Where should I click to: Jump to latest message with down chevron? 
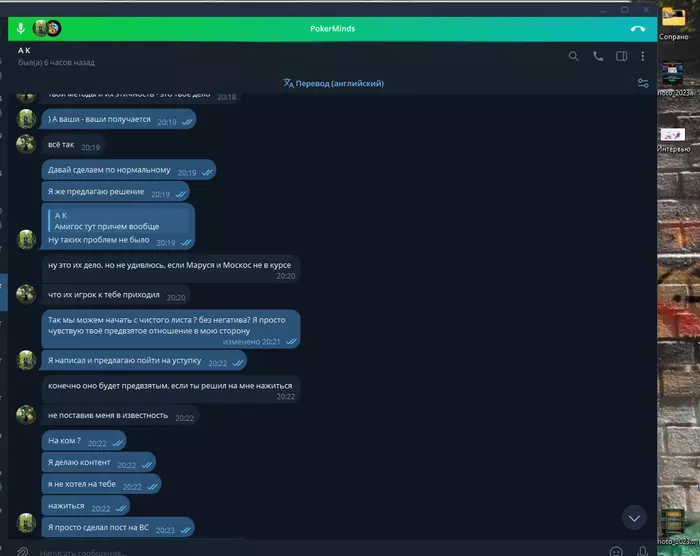634,518
